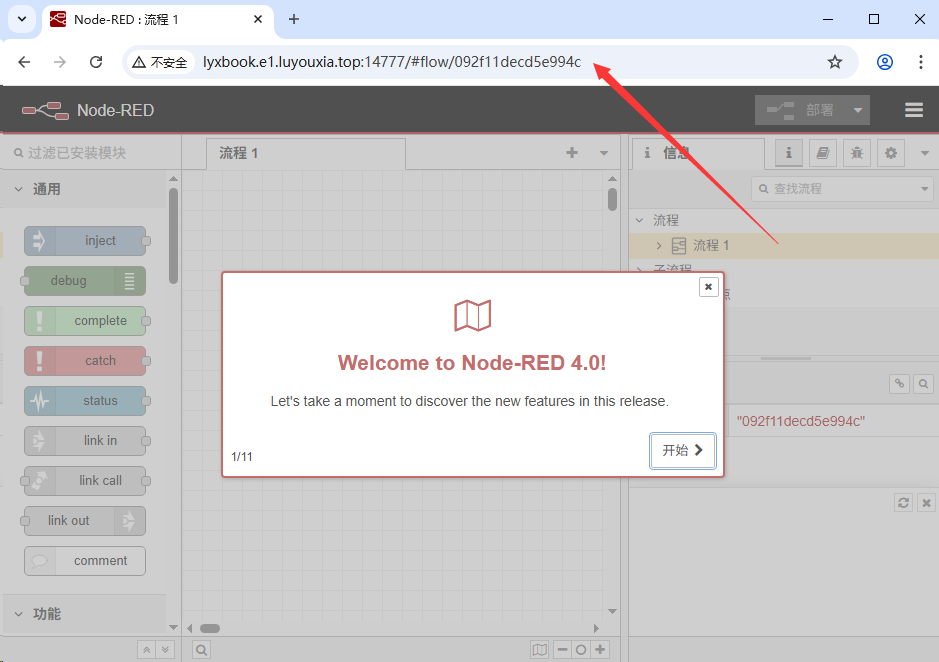Select the catch node in palette
The image size is (939, 662).
pyautogui.click(x=85, y=361)
